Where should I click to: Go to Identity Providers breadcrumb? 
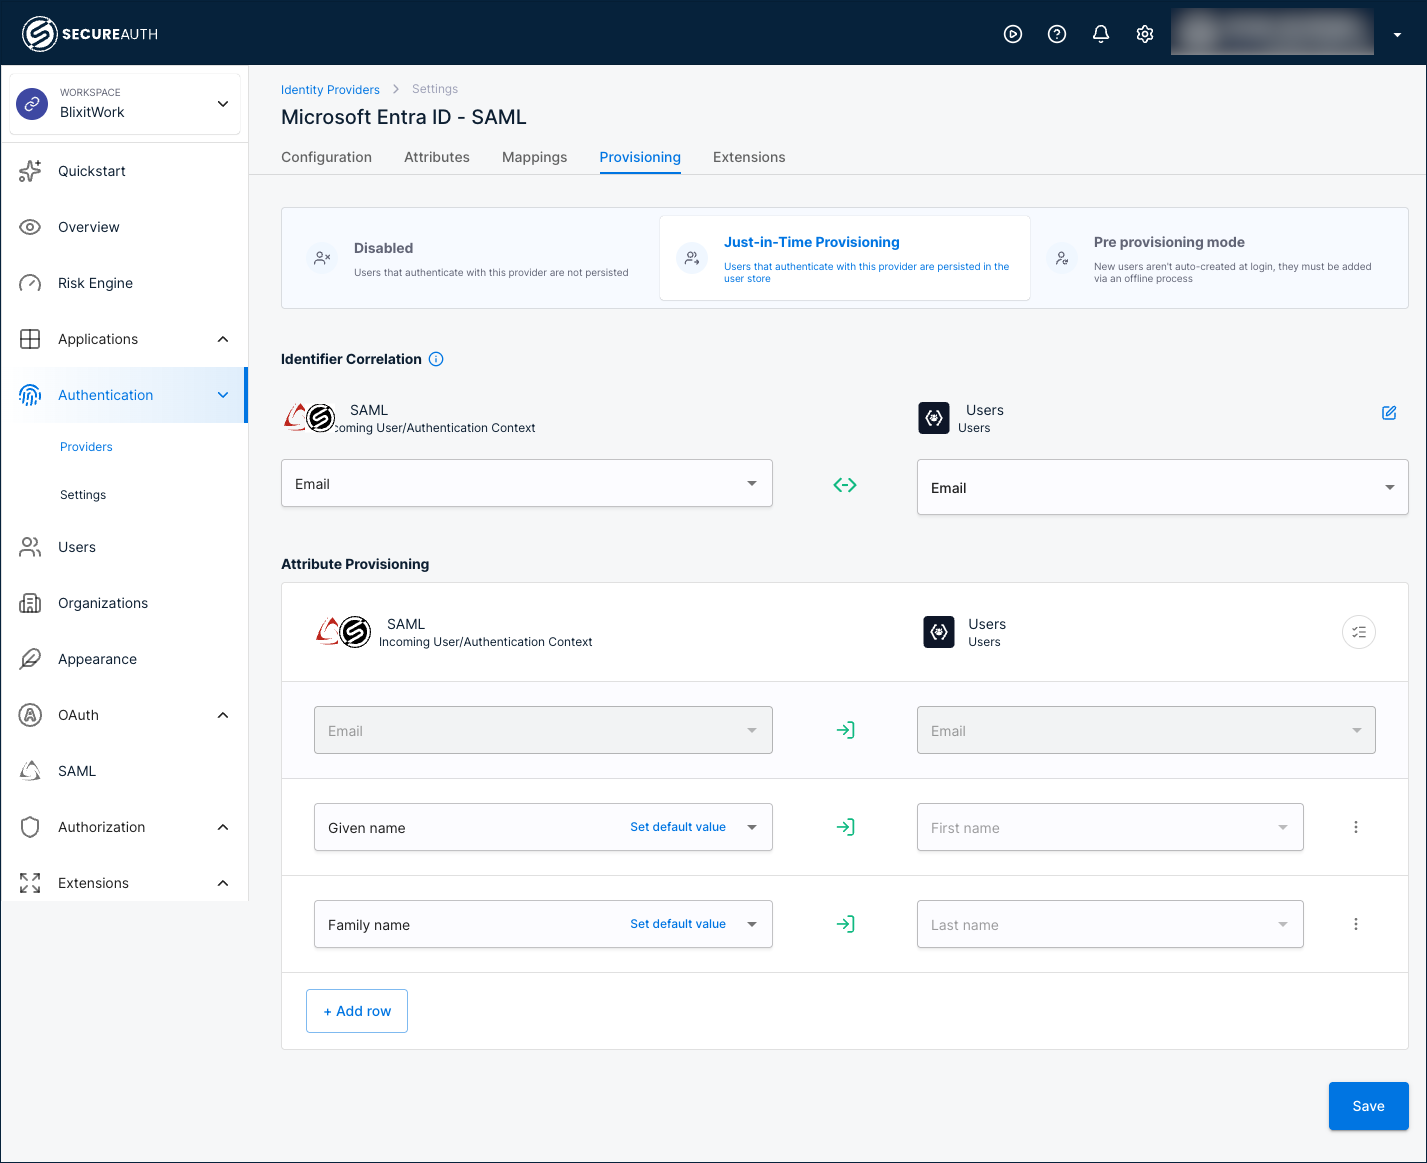coord(330,89)
